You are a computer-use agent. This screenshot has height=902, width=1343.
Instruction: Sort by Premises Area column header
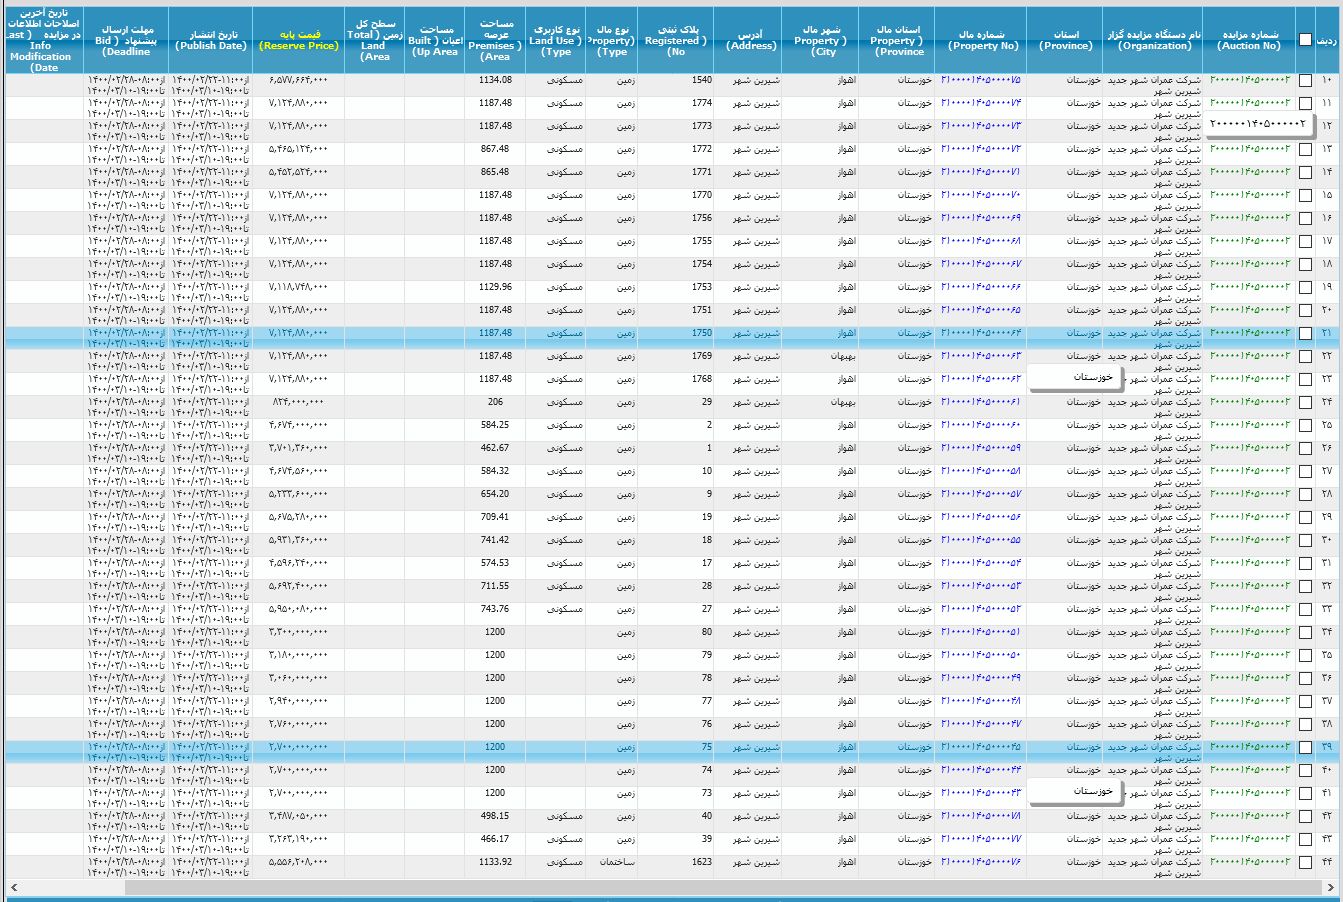pyautogui.click(x=495, y=40)
